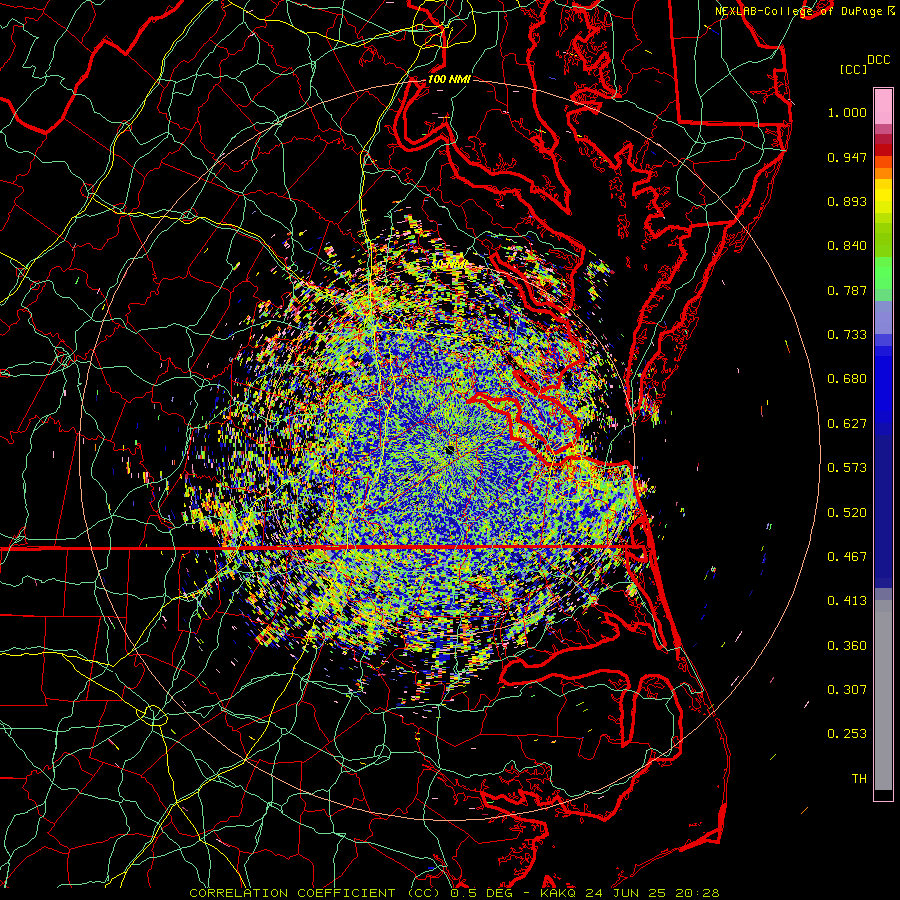Click the 0.360 scale value
Viewport: 900px width, 900px height.
(847, 646)
